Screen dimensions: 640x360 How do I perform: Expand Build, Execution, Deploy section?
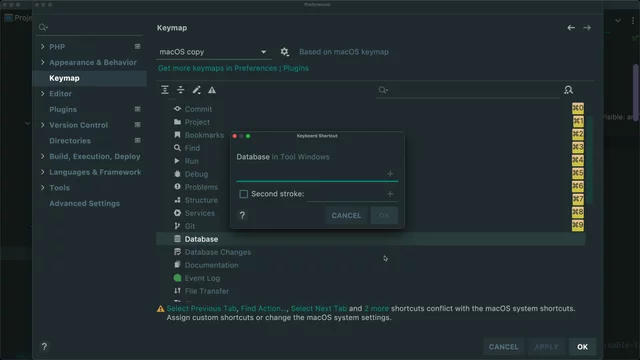42,156
